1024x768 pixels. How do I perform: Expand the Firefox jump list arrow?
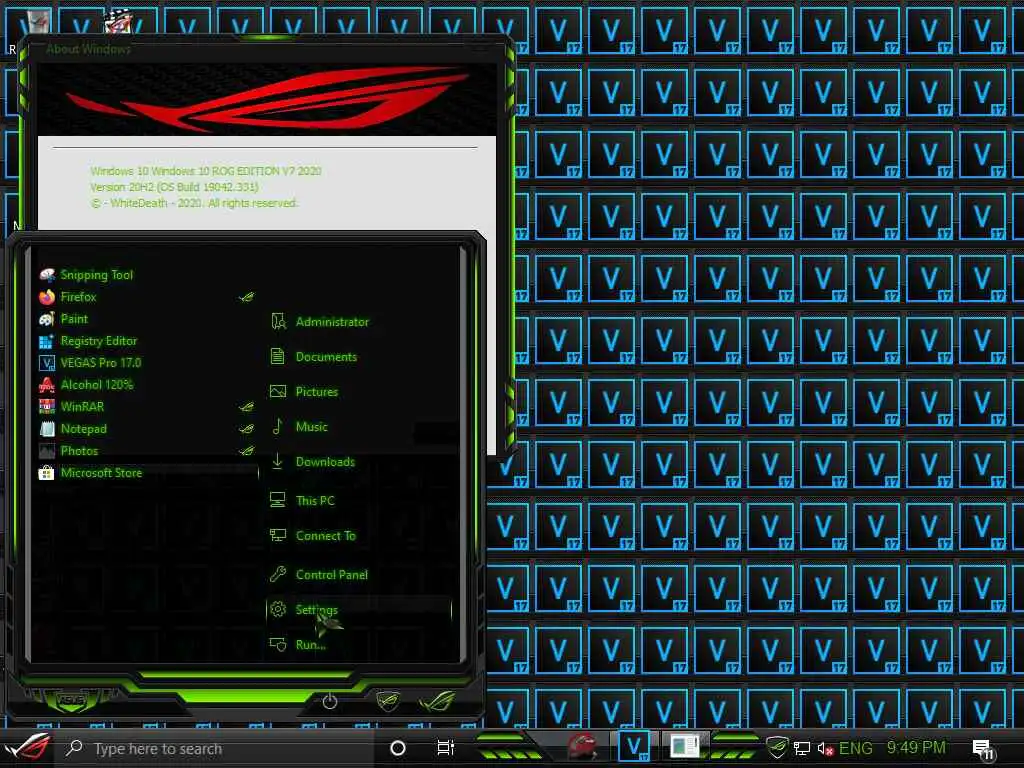(x=246, y=297)
